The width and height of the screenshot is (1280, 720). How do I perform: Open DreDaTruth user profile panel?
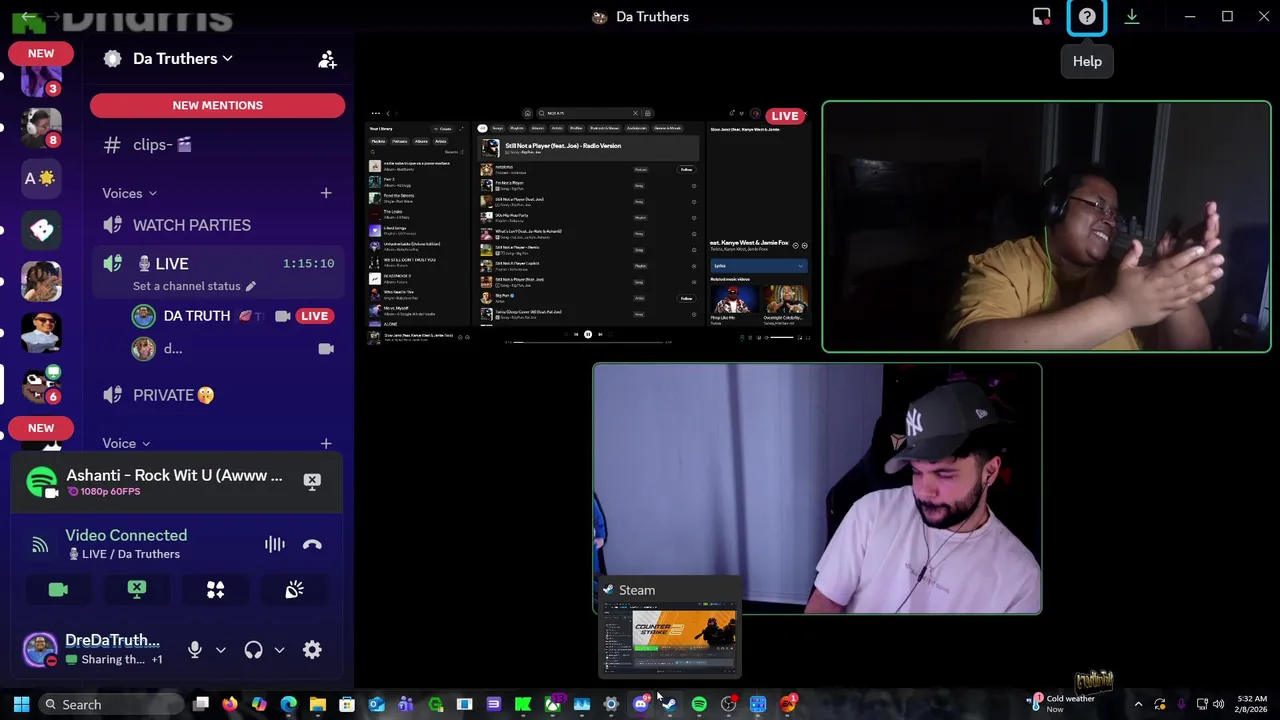point(92,649)
